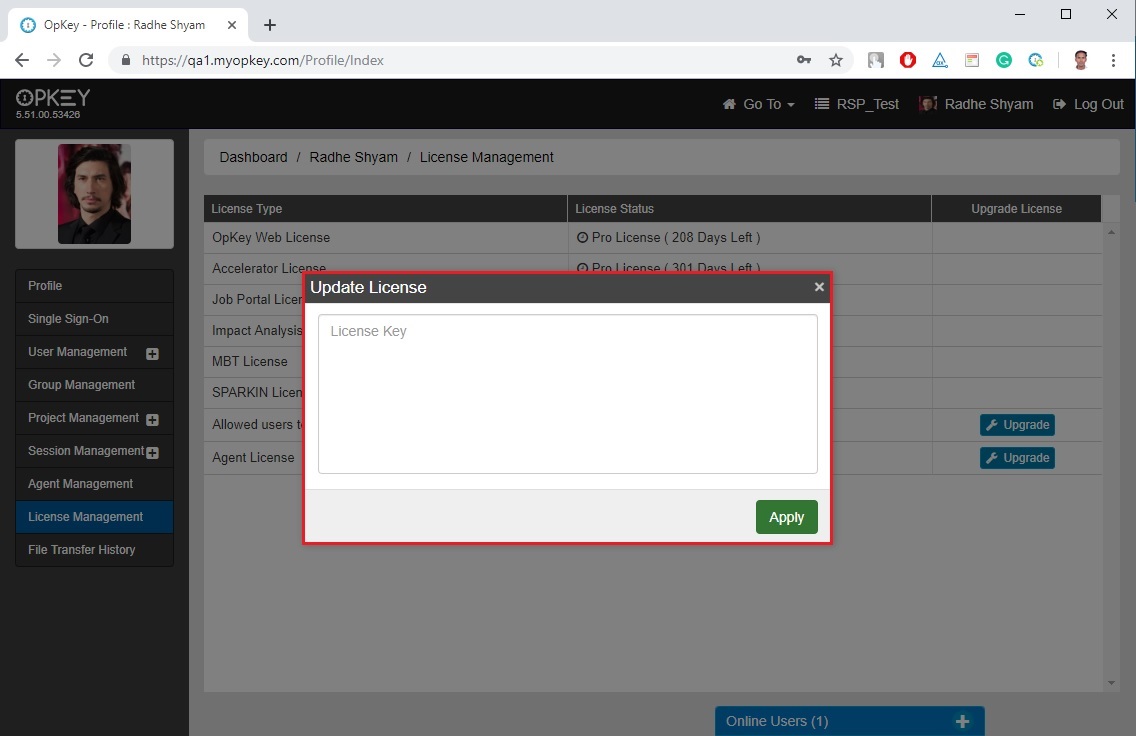
Task: Click the OpKey Web License row label
Action: click(x=271, y=238)
